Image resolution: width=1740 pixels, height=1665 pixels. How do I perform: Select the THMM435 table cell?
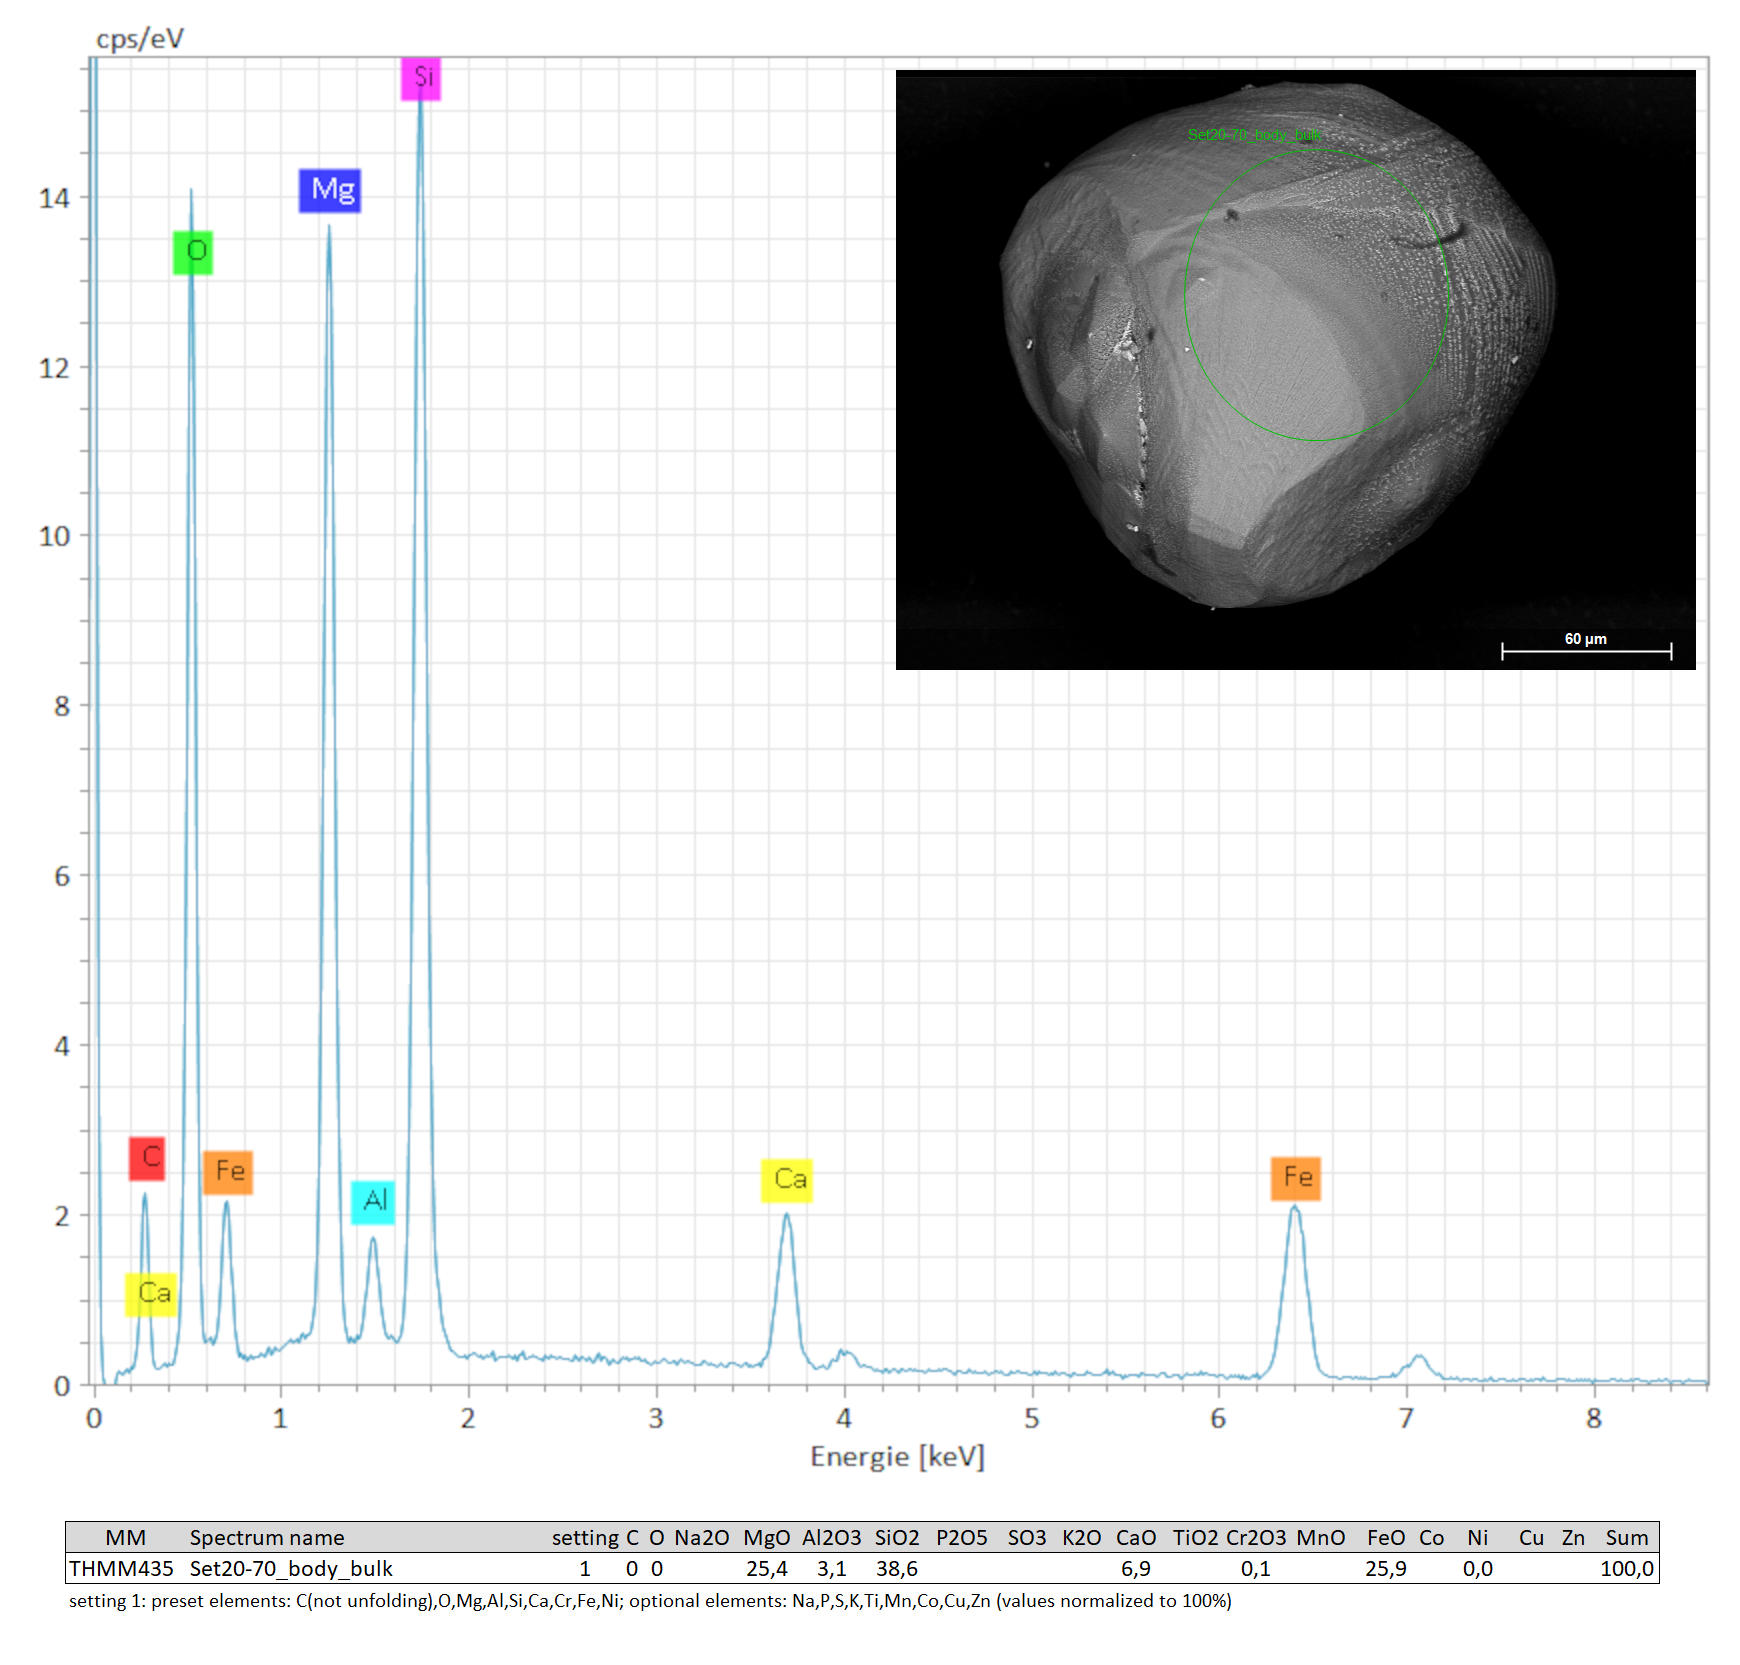pos(121,1568)
